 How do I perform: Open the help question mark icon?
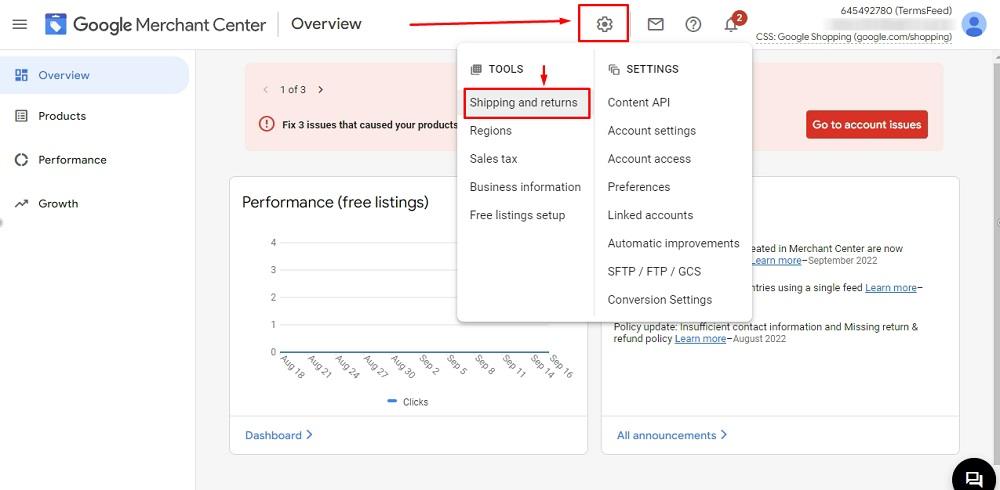click(x=693, y=24)
